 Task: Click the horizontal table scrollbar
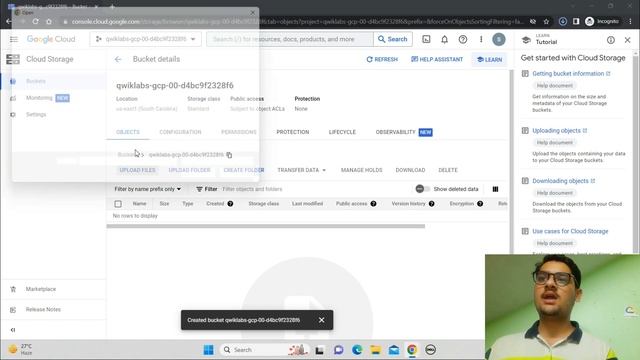[266, 226]
